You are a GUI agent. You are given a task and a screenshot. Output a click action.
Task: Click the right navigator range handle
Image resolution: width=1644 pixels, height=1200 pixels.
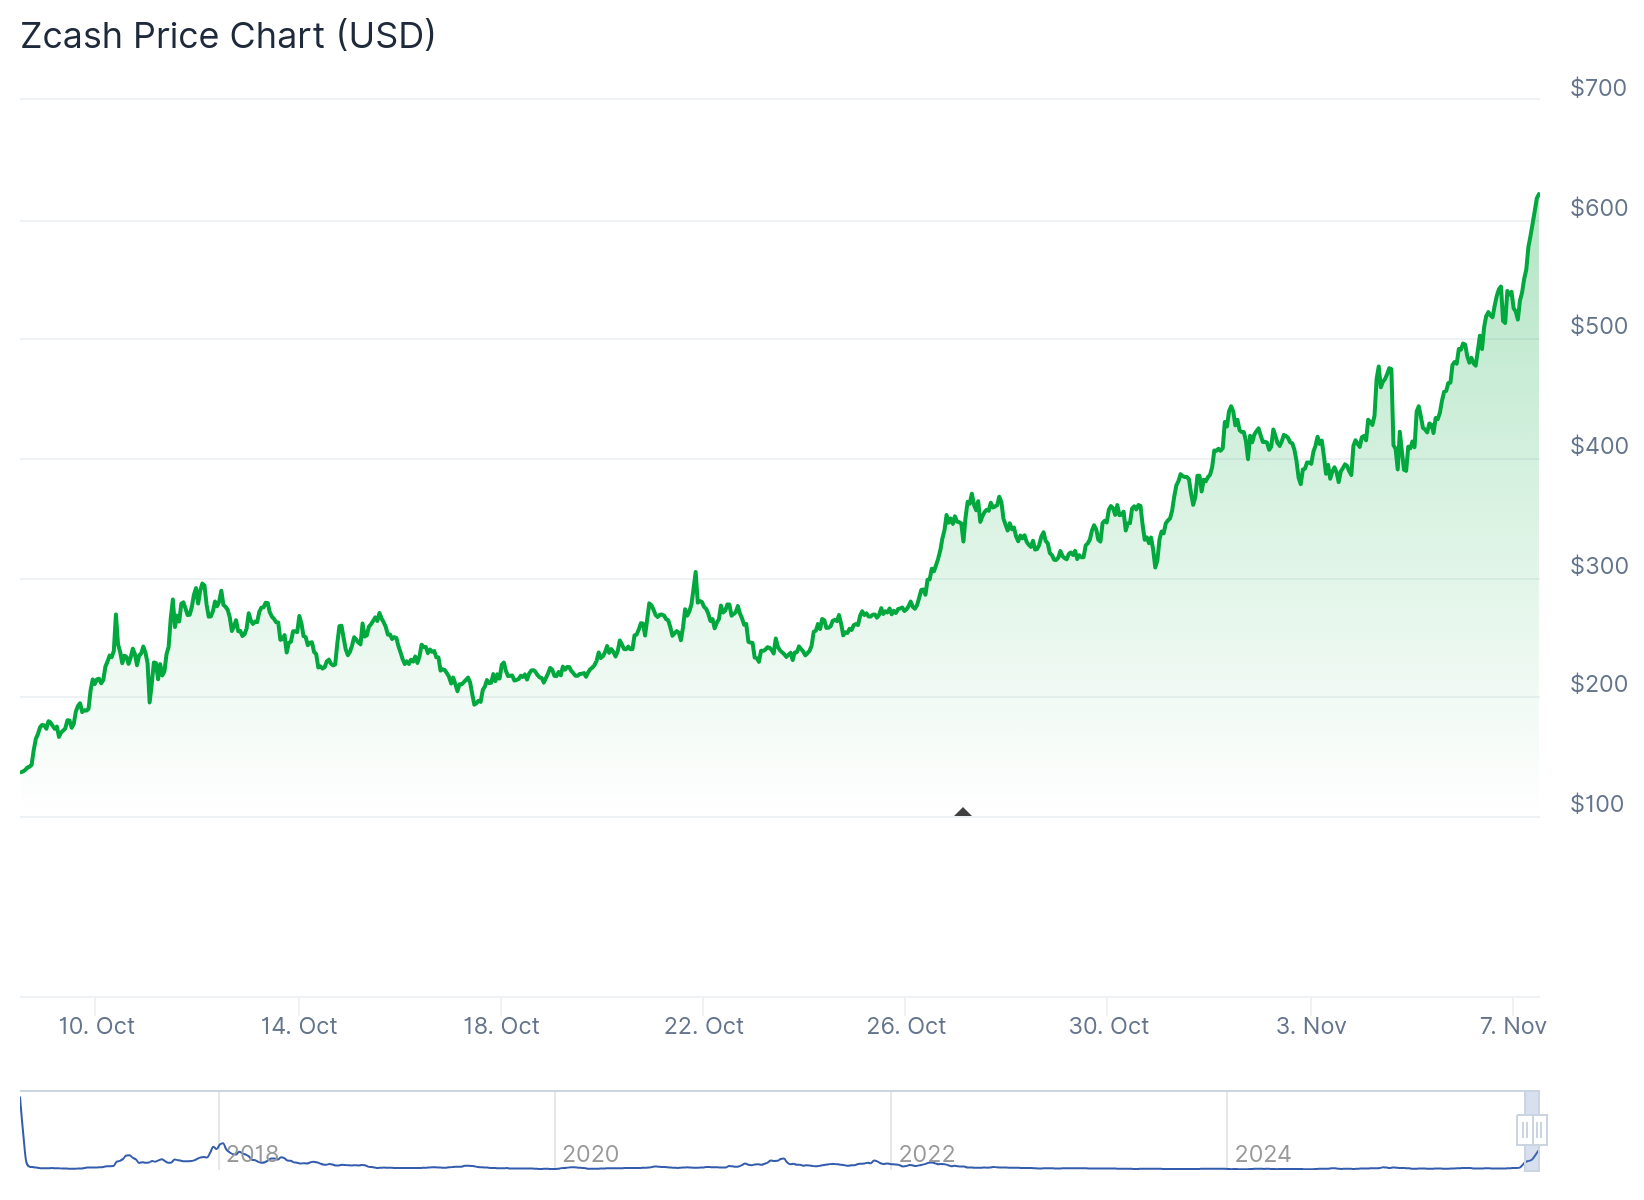pos(1539,1130)
